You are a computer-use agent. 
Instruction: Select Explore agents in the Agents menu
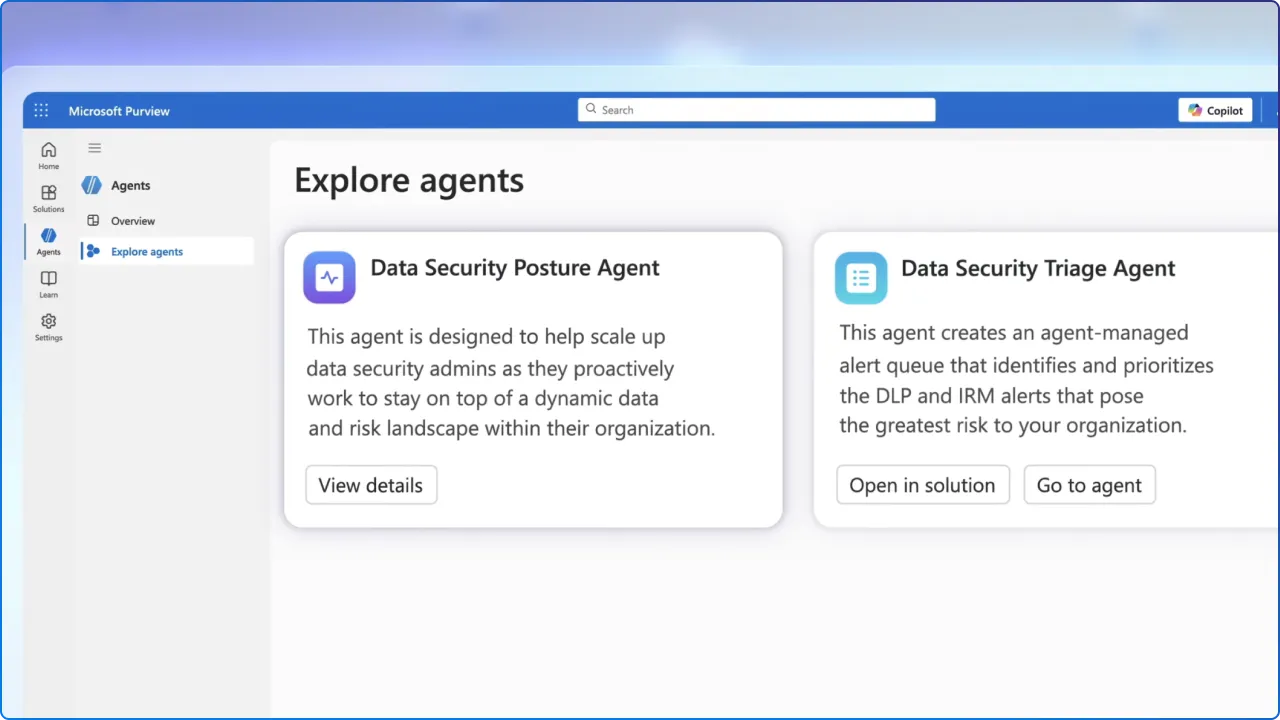146,251
